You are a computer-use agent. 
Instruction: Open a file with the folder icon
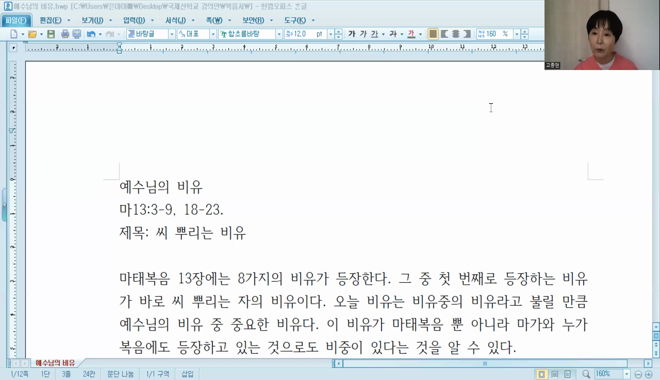(32, 34)
